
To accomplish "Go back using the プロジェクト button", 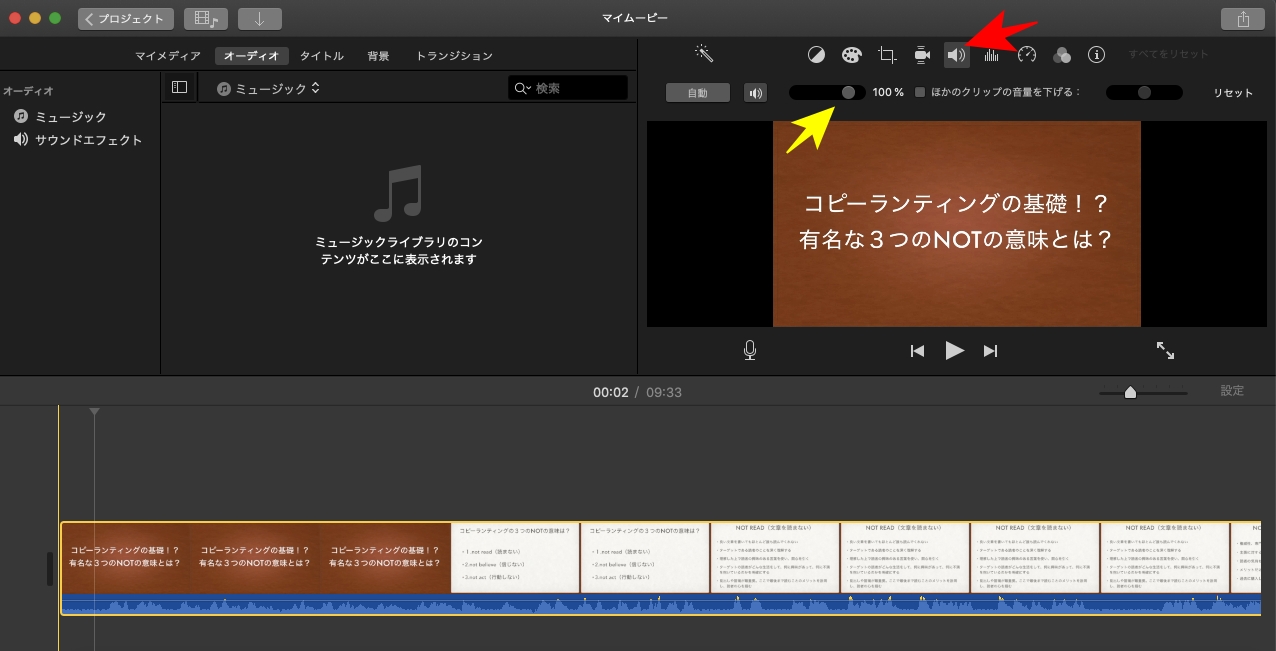I will [x=126, y=19].
